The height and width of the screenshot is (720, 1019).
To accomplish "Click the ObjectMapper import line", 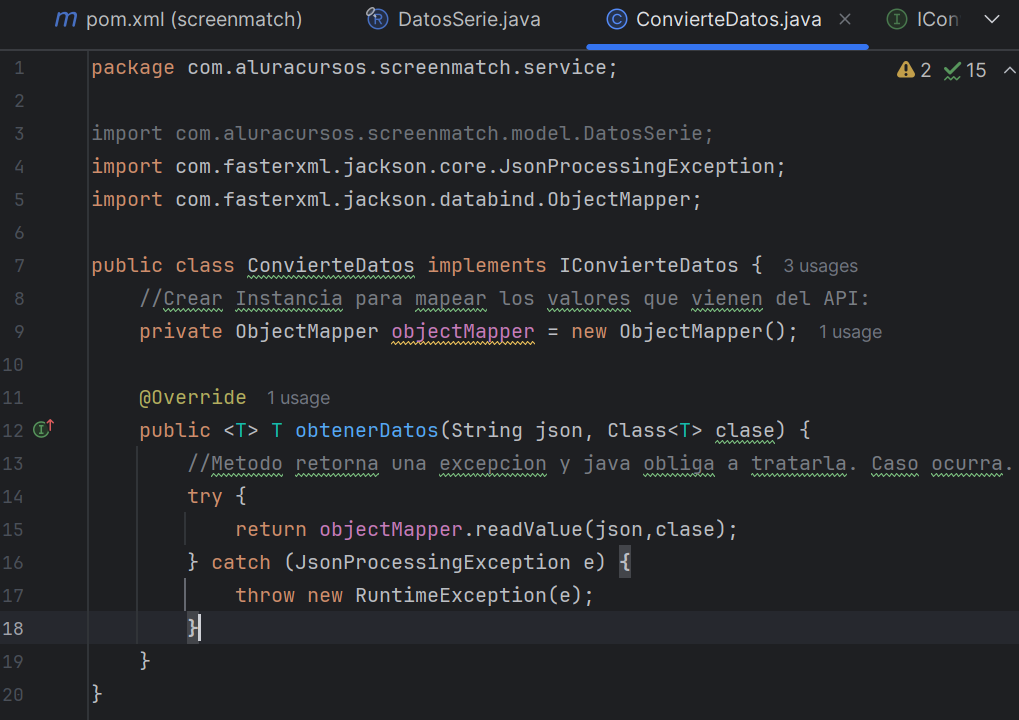I will tap(396, 199).
